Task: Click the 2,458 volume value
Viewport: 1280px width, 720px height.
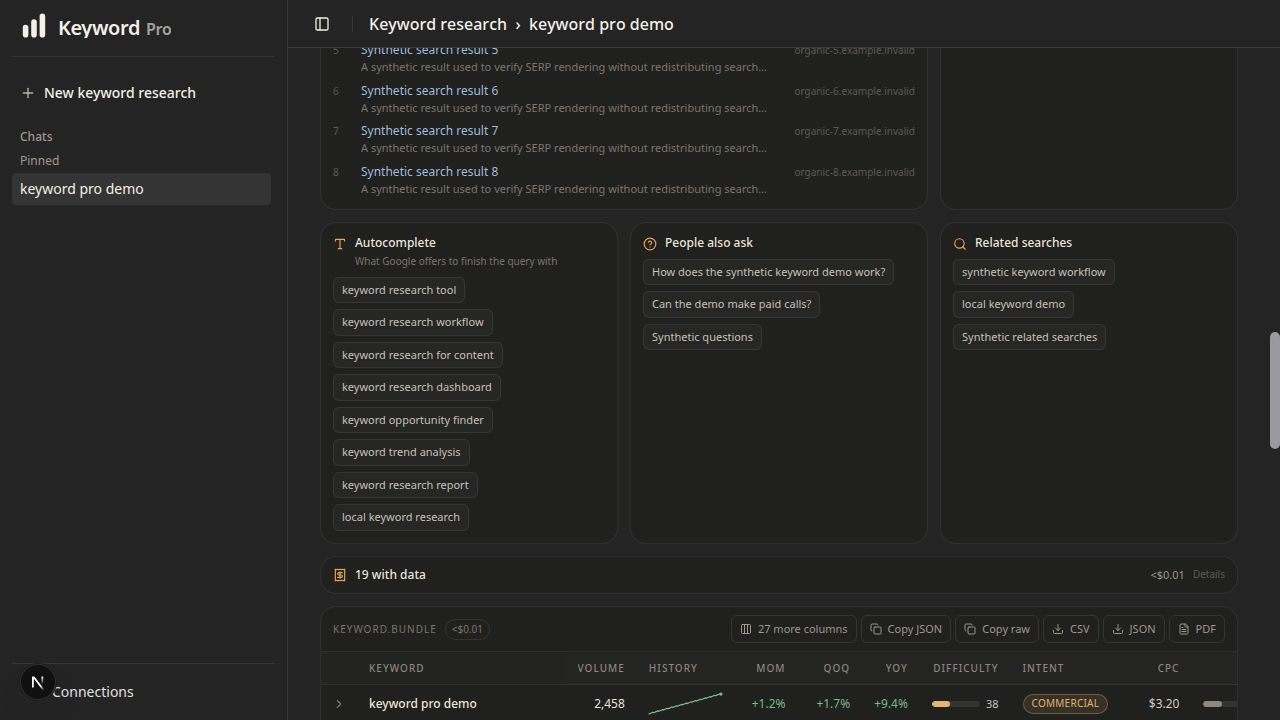Action: 609,704
